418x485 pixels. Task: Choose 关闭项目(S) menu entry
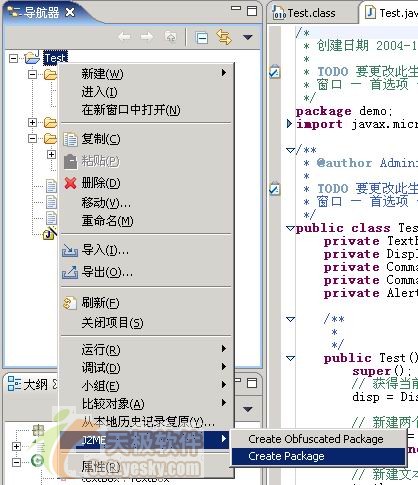click(146, 322)
